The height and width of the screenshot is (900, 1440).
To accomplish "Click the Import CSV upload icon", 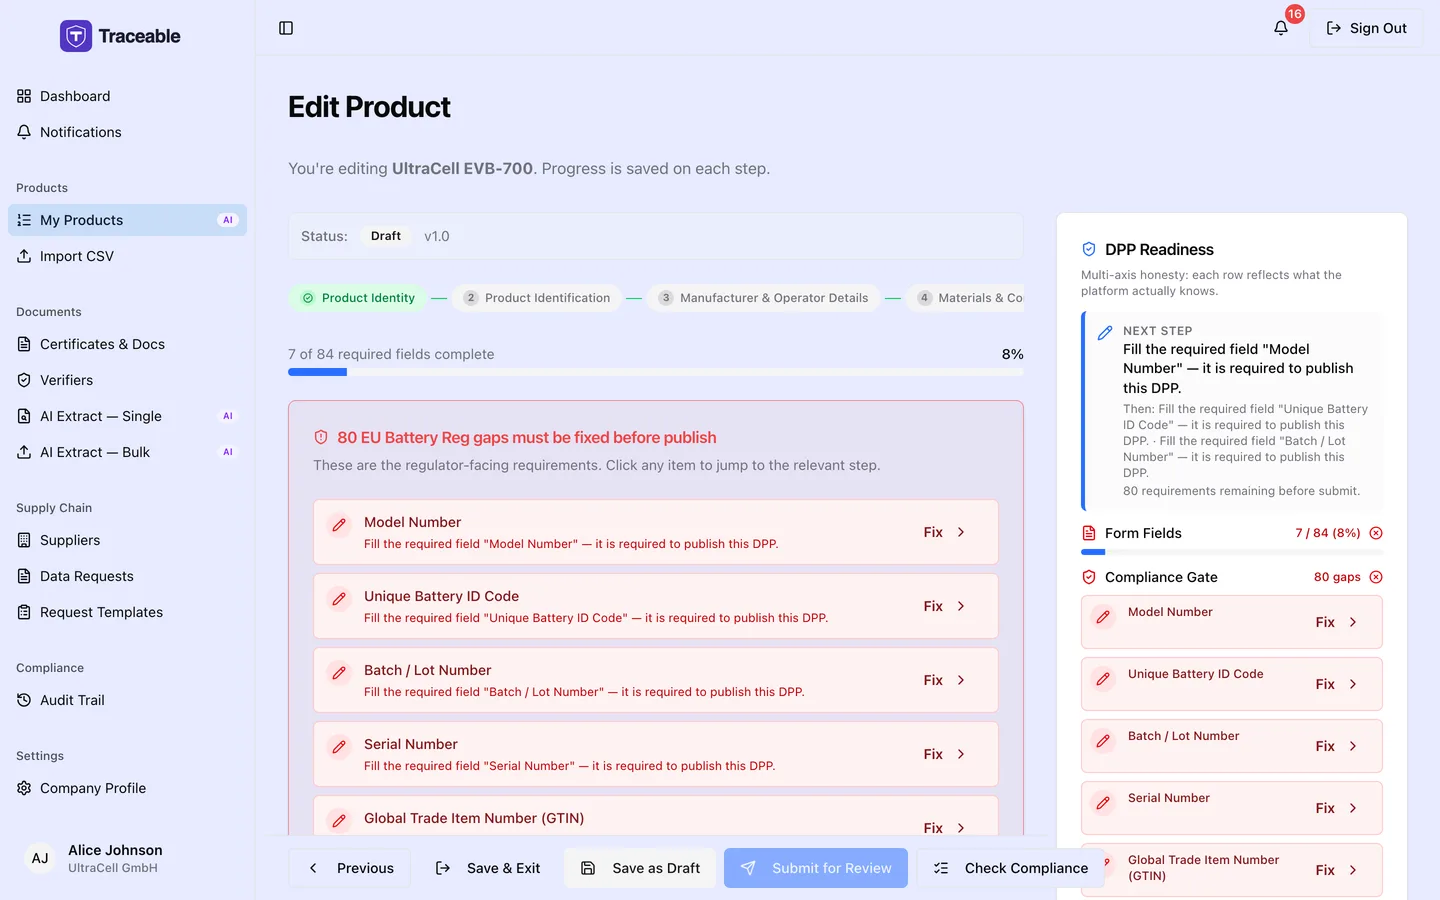I will point(24,256).
